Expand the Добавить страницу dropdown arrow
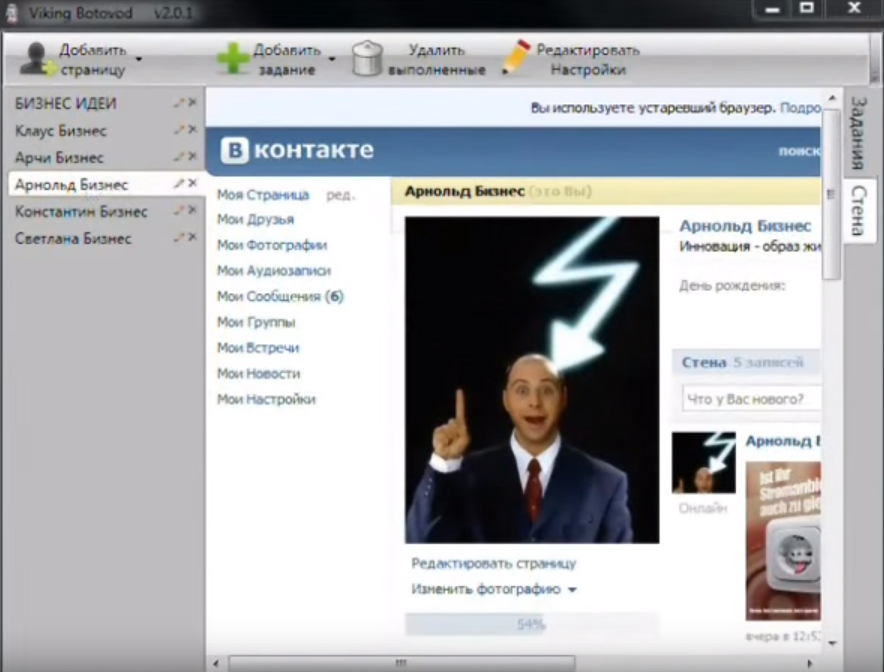 139,59
